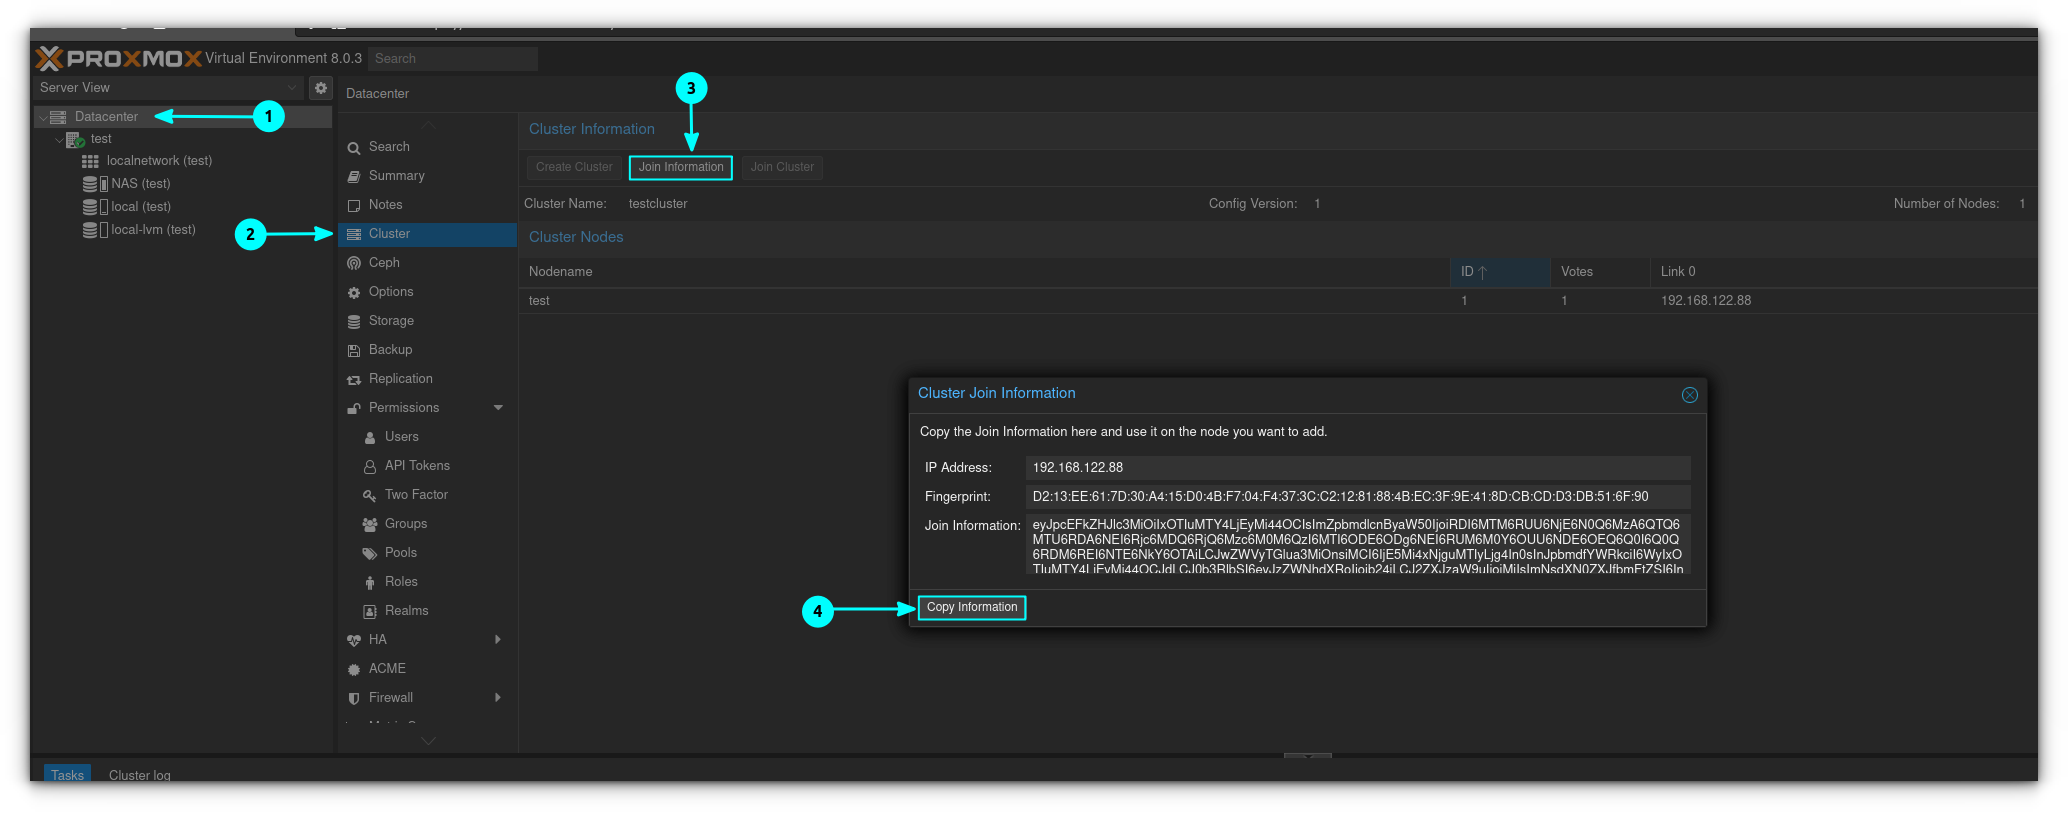Click the Replication retweet icon
The height and width of the screenshot is (813, 2068).
click(x=354, y=380)
